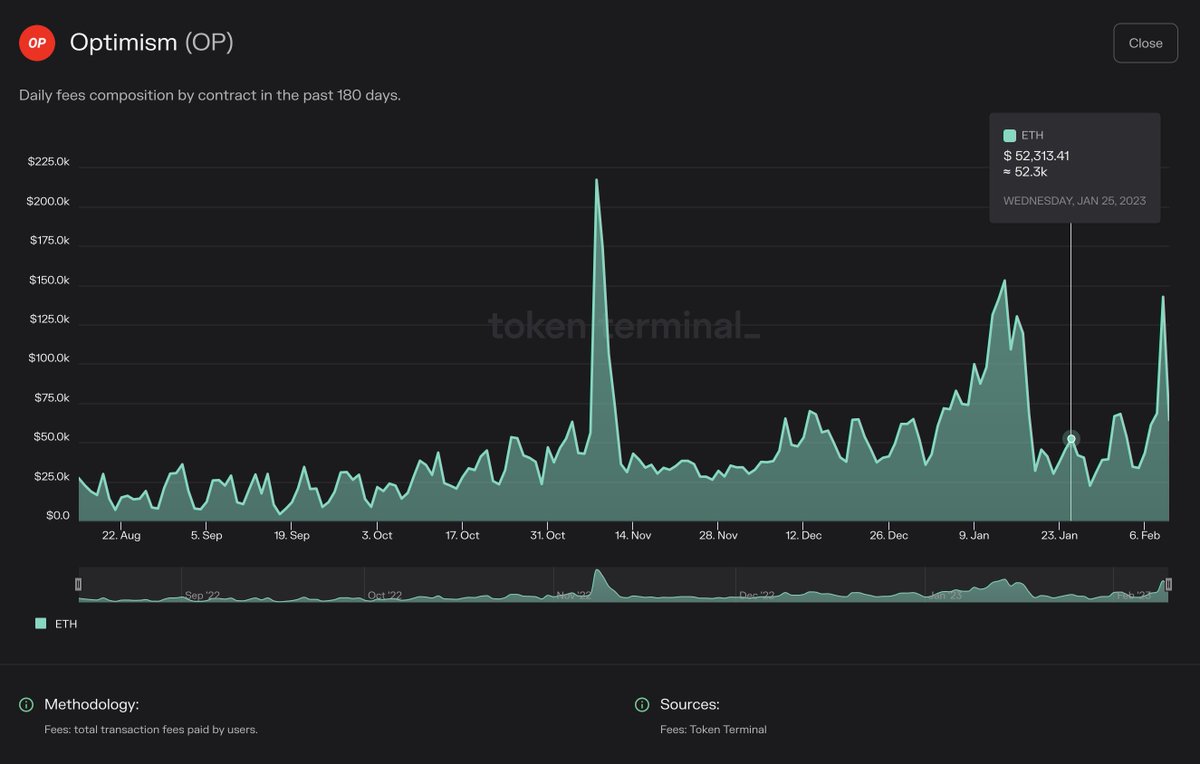Click the '22. Aug' x-axis label
Screen dimensions: 1200x764
[121, 536]
